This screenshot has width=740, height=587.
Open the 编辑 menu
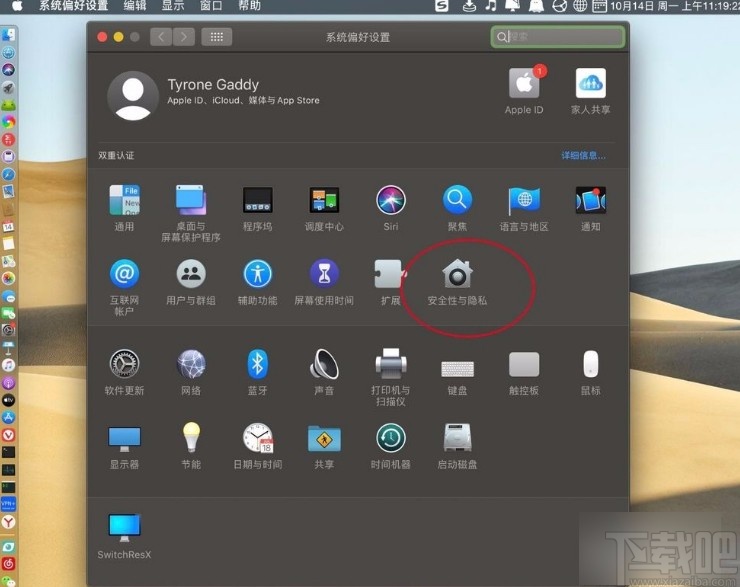tap(135, 6)
